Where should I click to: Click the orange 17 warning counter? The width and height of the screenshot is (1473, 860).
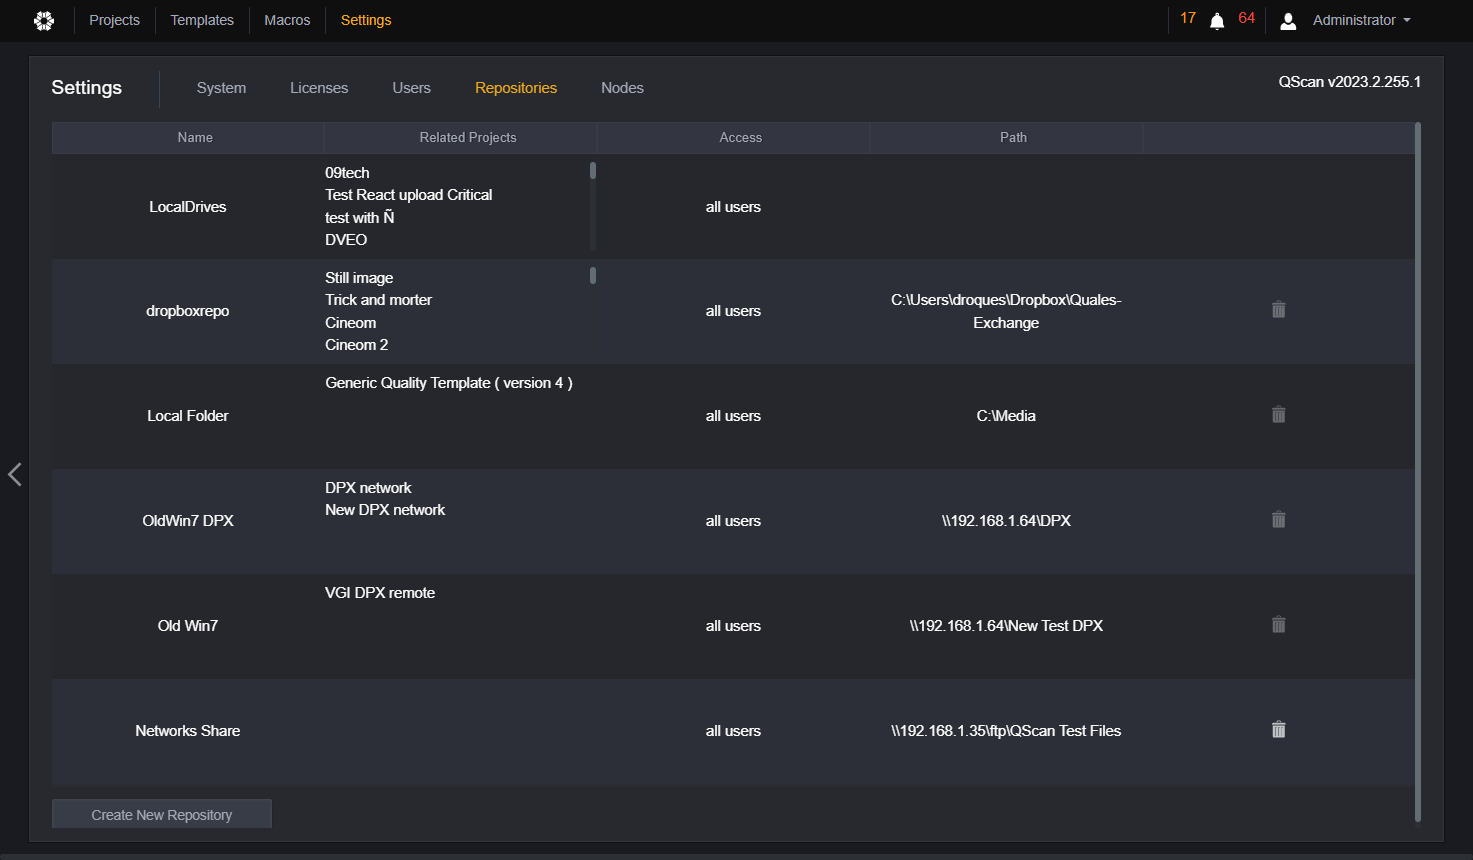pos(1188,18)
